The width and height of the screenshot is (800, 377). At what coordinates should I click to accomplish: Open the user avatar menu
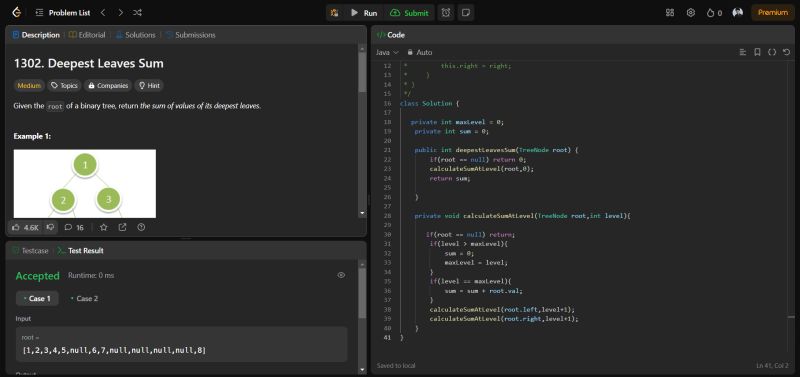click(x=738, y=13)
